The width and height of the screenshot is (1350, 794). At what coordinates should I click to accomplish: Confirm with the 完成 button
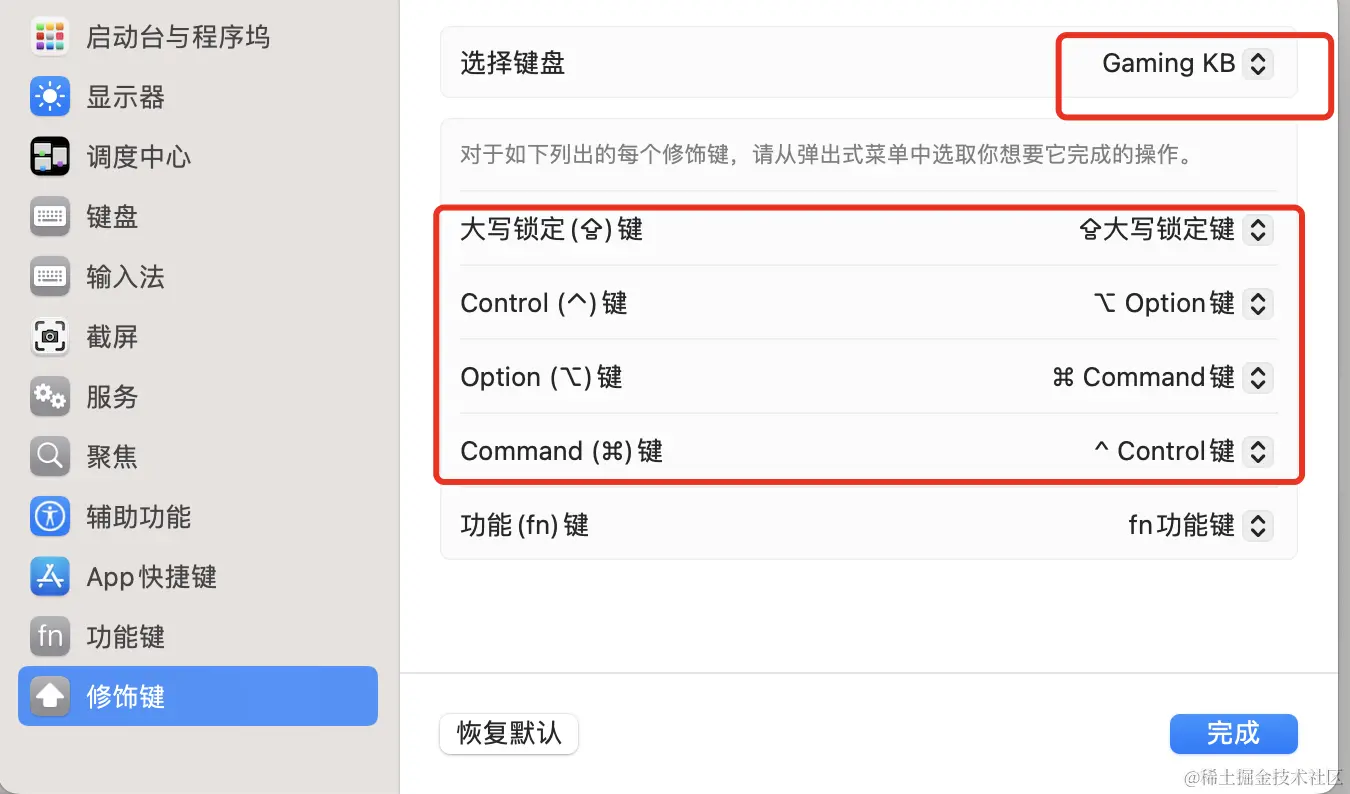(1233, 733)
